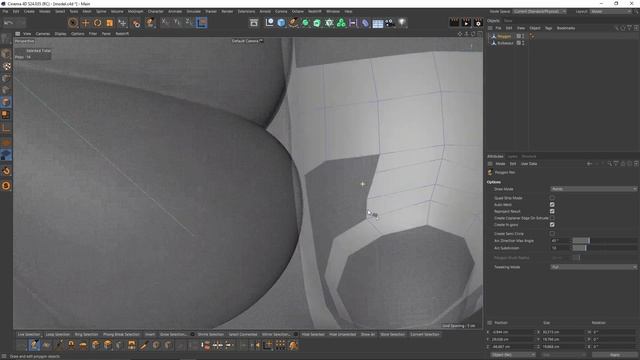Open Object (Rel) coordinate dropdown
Viewport: 640px width, 360px height.
(x=512, y=355)
